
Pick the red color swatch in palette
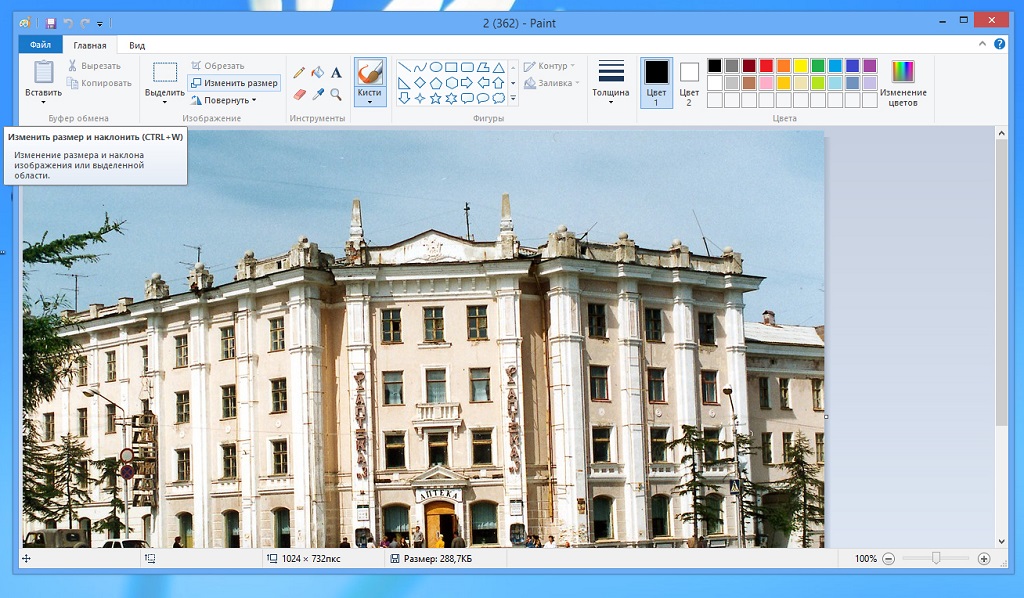766,66
